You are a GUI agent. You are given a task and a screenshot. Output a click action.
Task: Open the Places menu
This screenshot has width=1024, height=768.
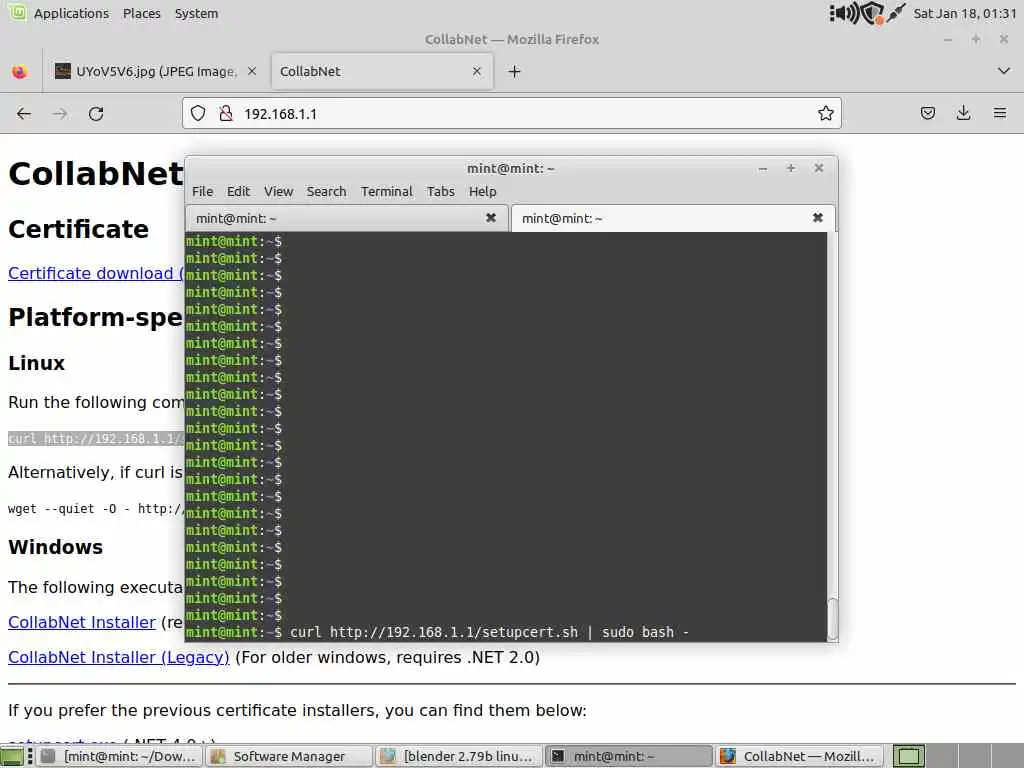(142, 13)
